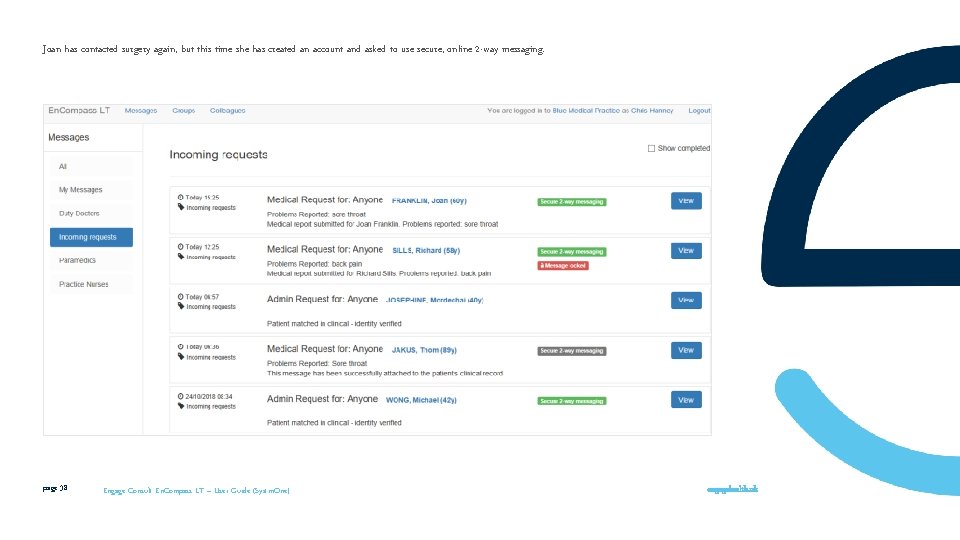Select Duty Doctors in the sidebar
Image resolution: width=960 pixels, height=540 pixels.
point(91,214)
